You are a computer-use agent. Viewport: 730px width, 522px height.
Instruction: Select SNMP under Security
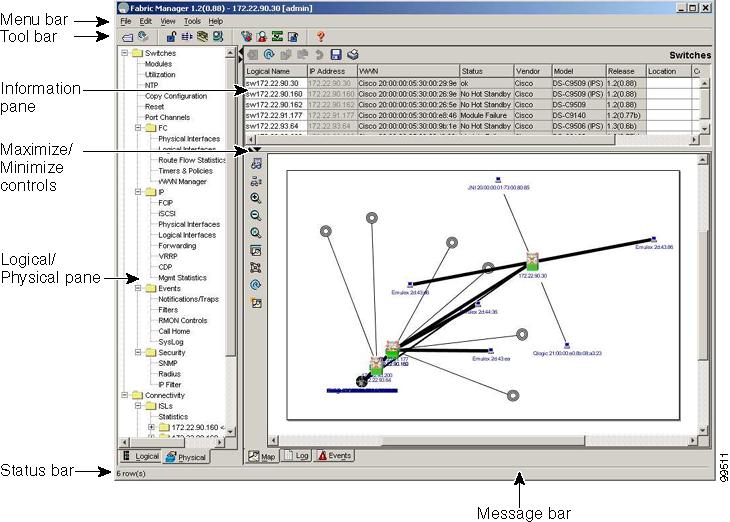tap(168, 363)
